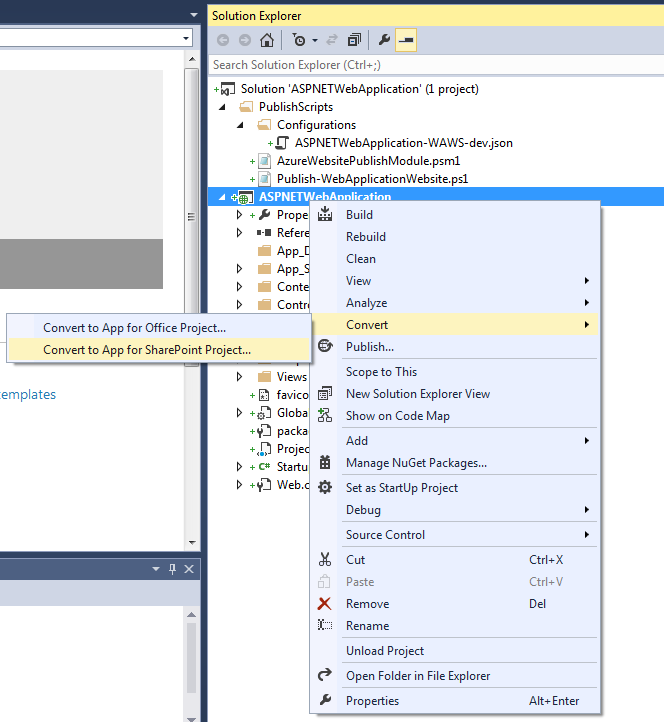Open the combo box dropdown in left pane
The image size is (664, 722).
coord(186,38)
